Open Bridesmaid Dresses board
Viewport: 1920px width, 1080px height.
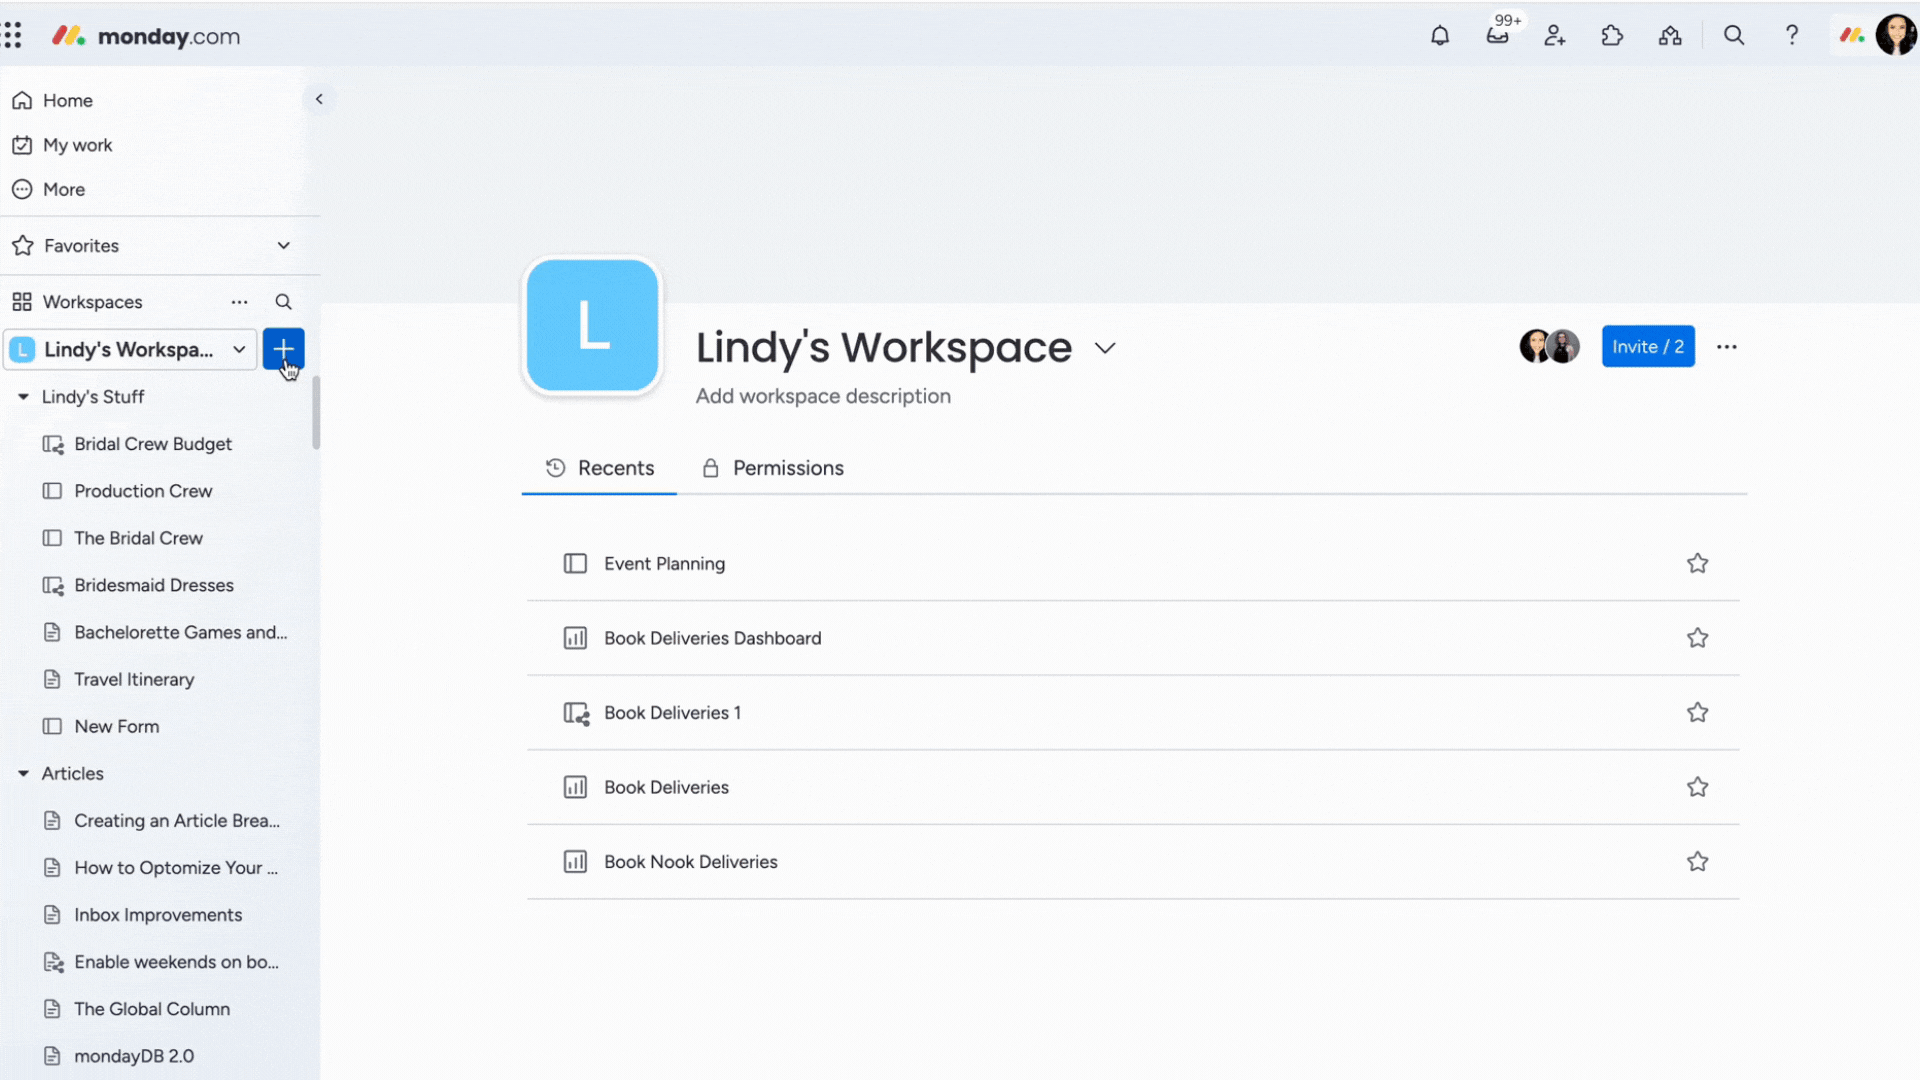(154, 585)
